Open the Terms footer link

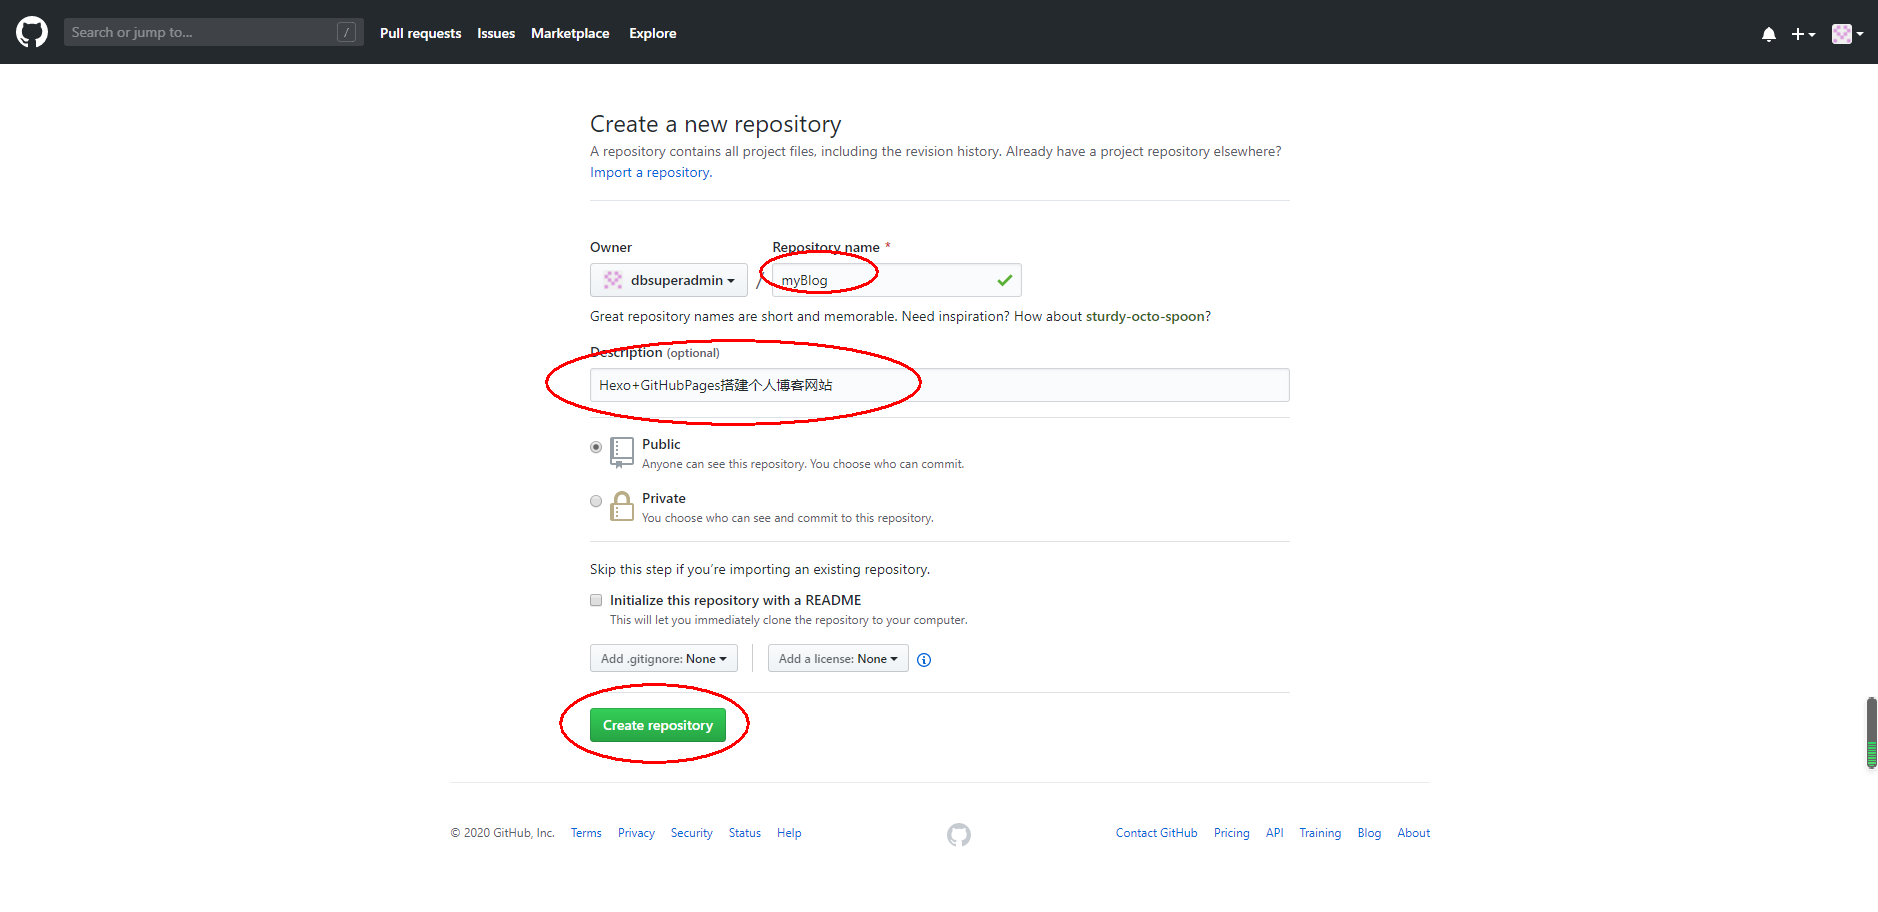[x=586, y=833]
